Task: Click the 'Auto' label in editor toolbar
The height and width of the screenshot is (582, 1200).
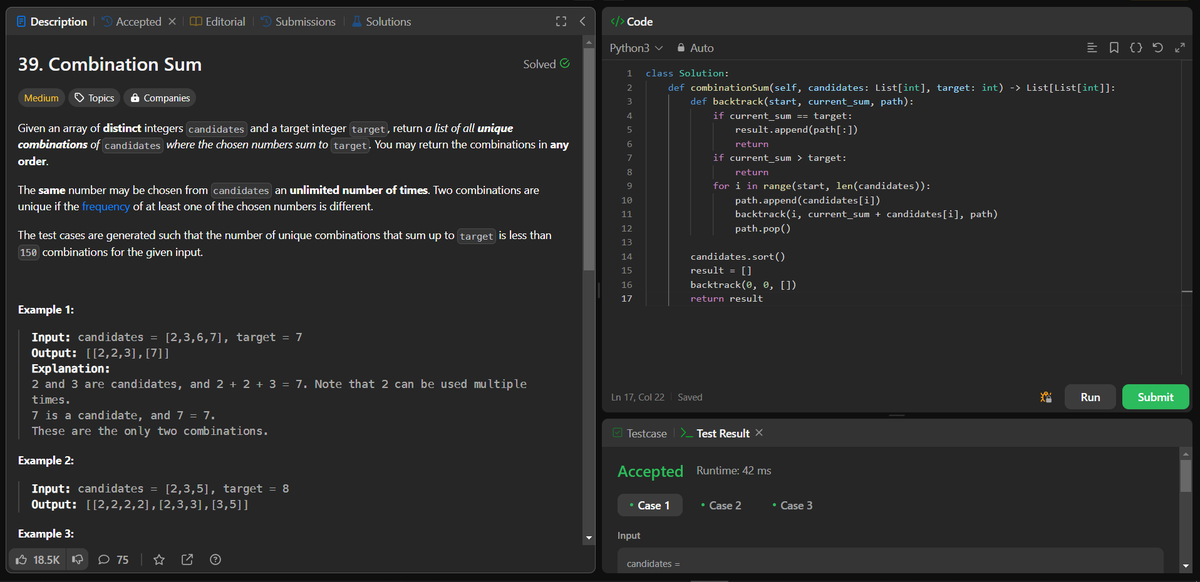Action: tap(701, 48)
